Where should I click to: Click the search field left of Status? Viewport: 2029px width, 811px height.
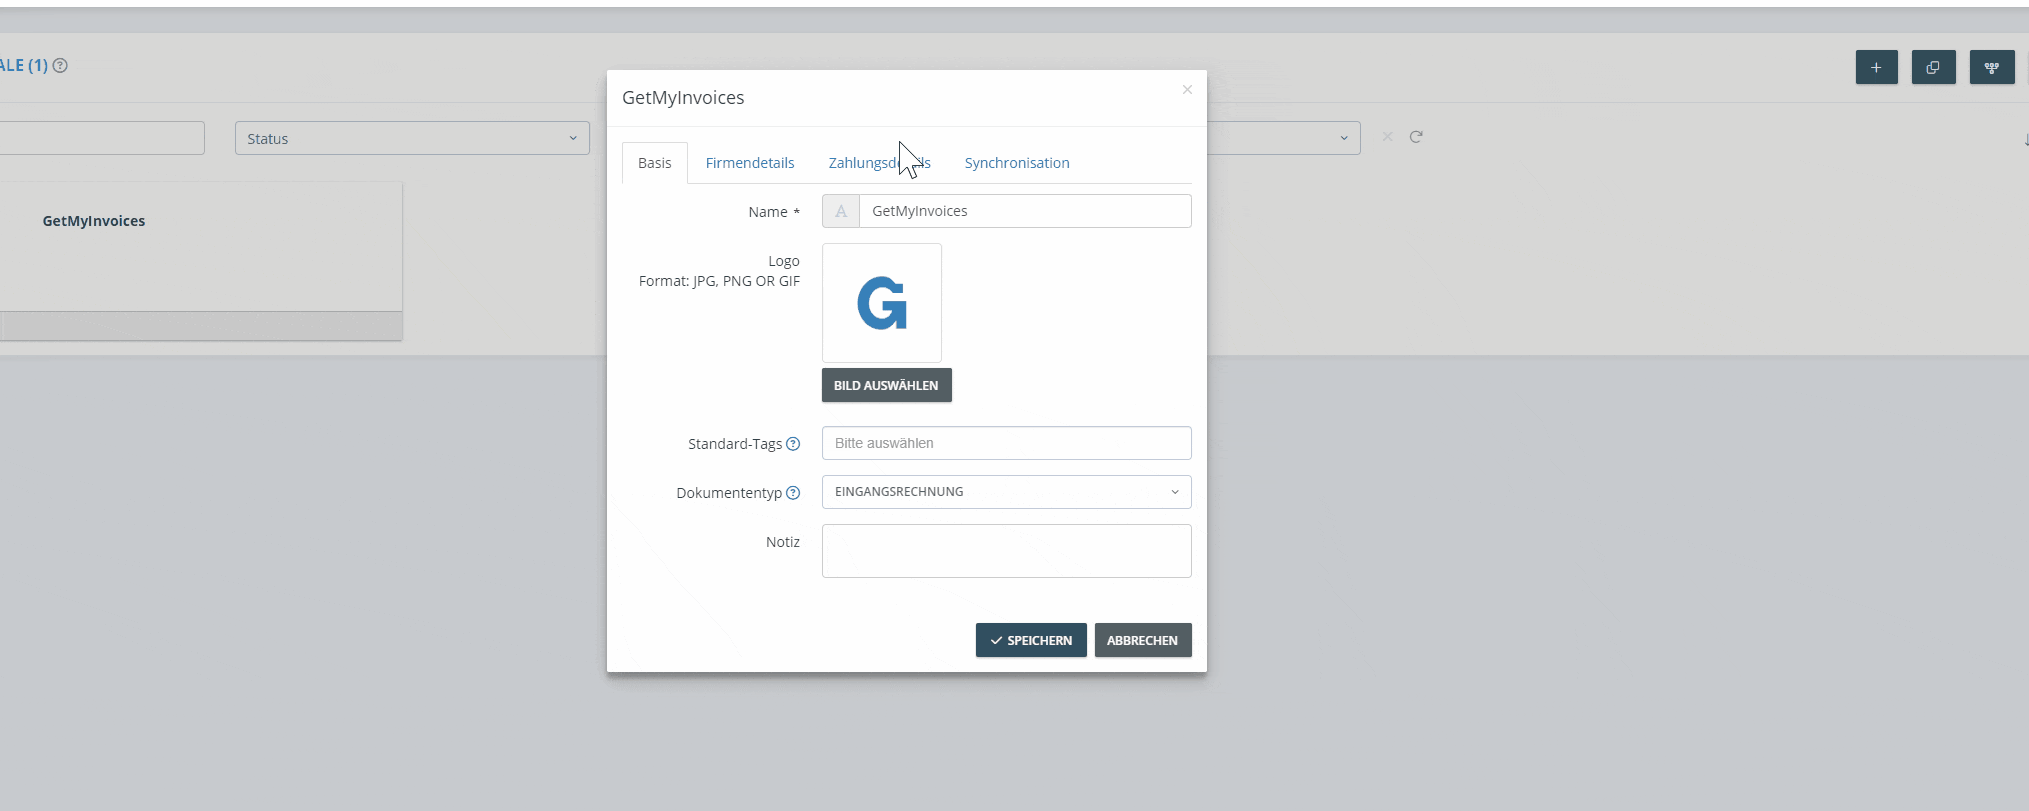point(101,138)
